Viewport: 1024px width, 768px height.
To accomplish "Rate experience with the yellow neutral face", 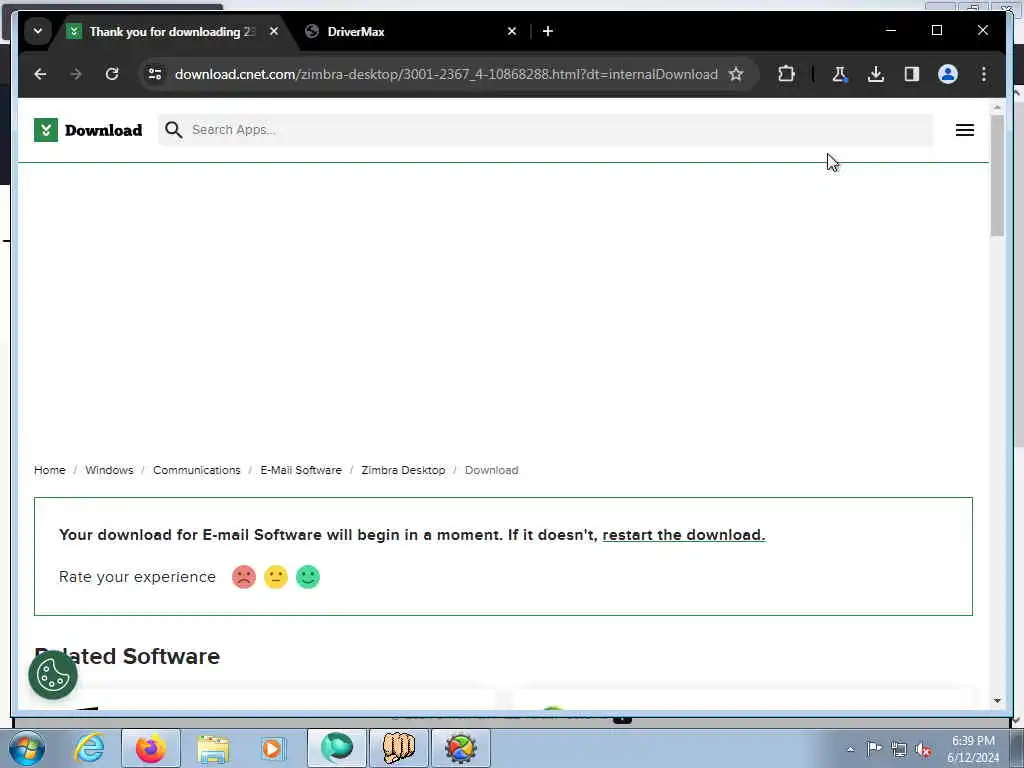I will 276,577.
